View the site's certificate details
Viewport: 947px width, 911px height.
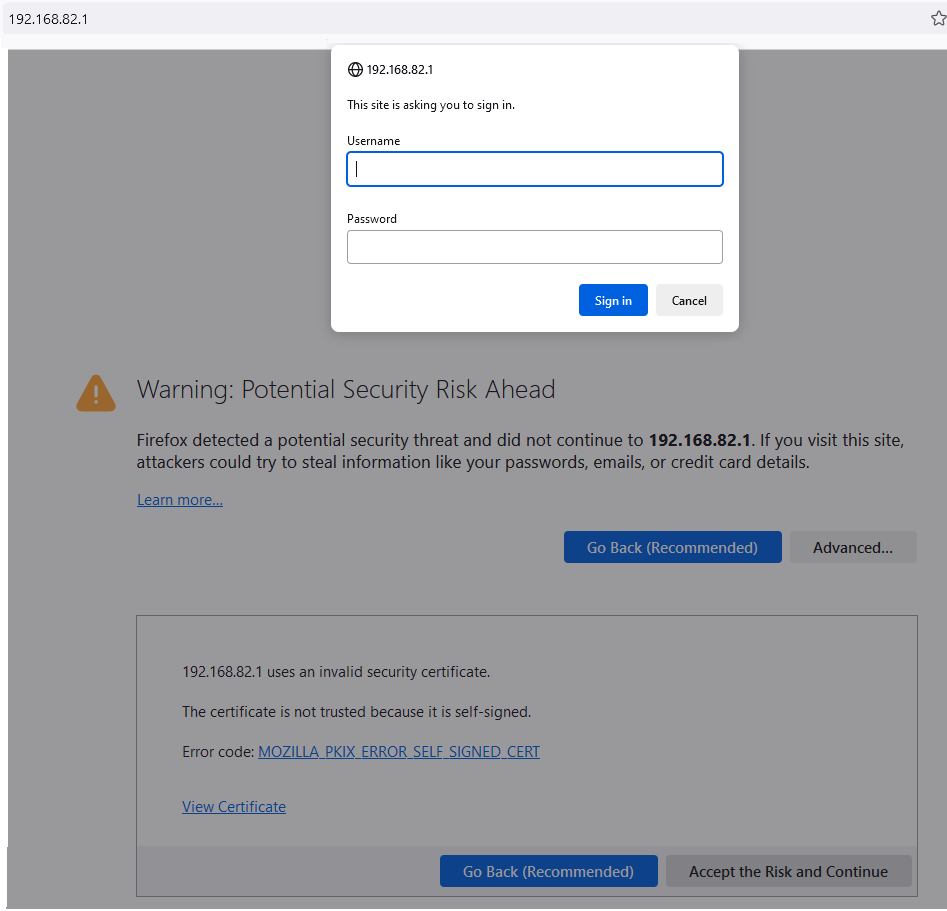coord(234,806)
